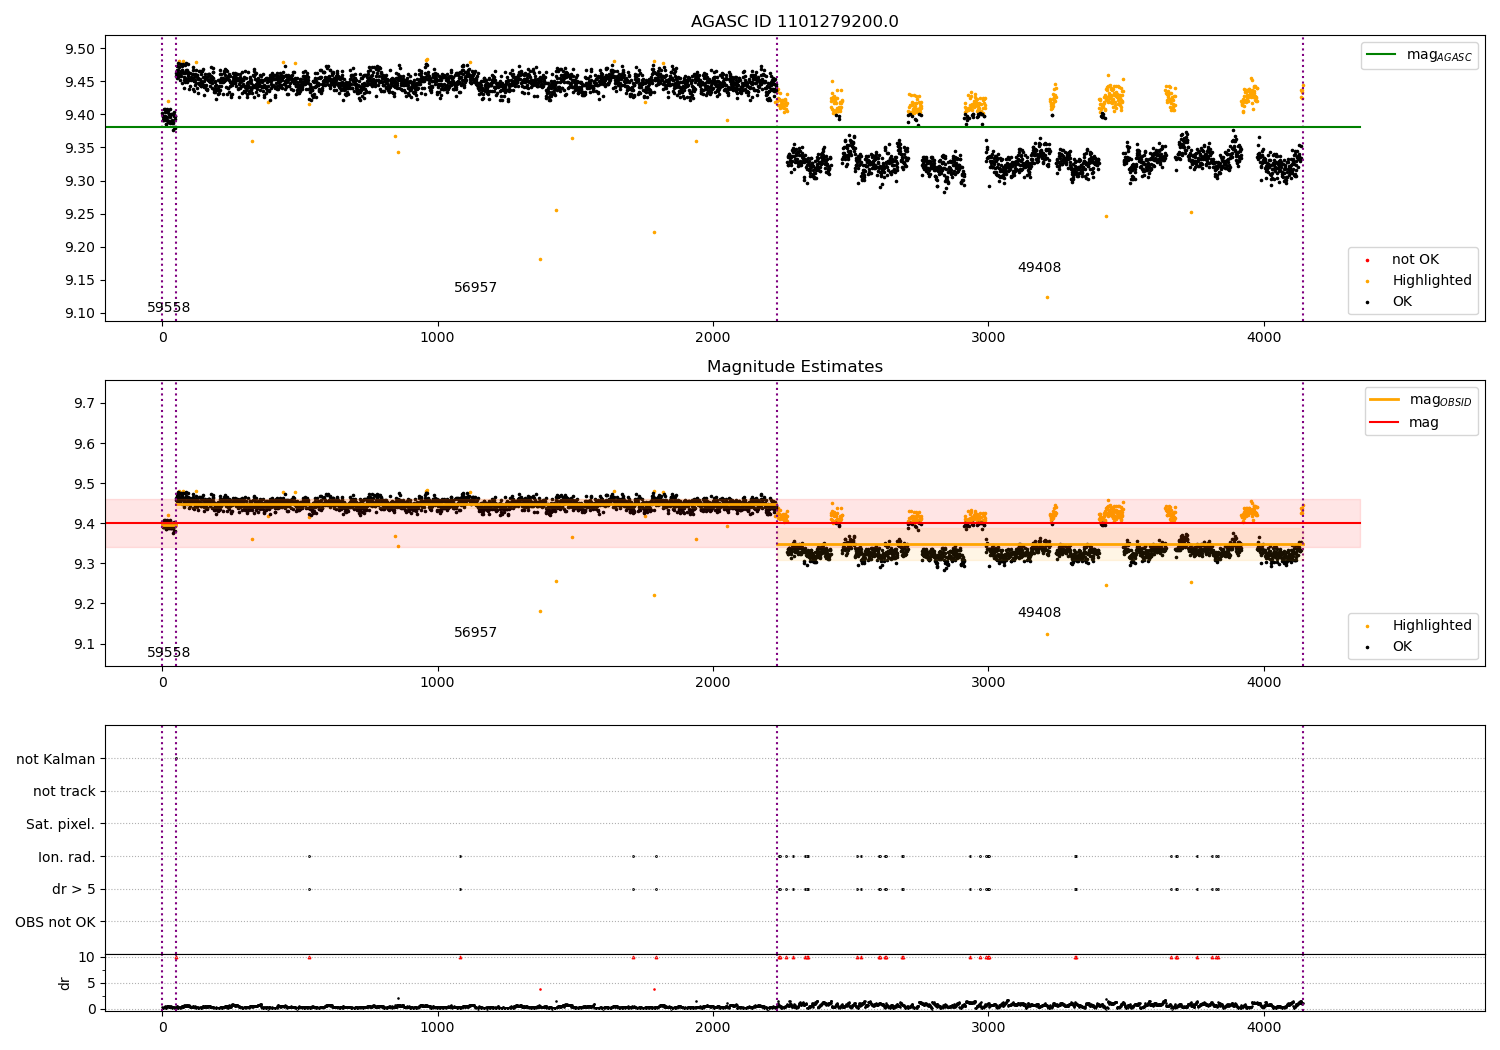The image size is (1500, 1050).
Task: Click the 'OK' legend entry in top plot
Action: 1402,302
